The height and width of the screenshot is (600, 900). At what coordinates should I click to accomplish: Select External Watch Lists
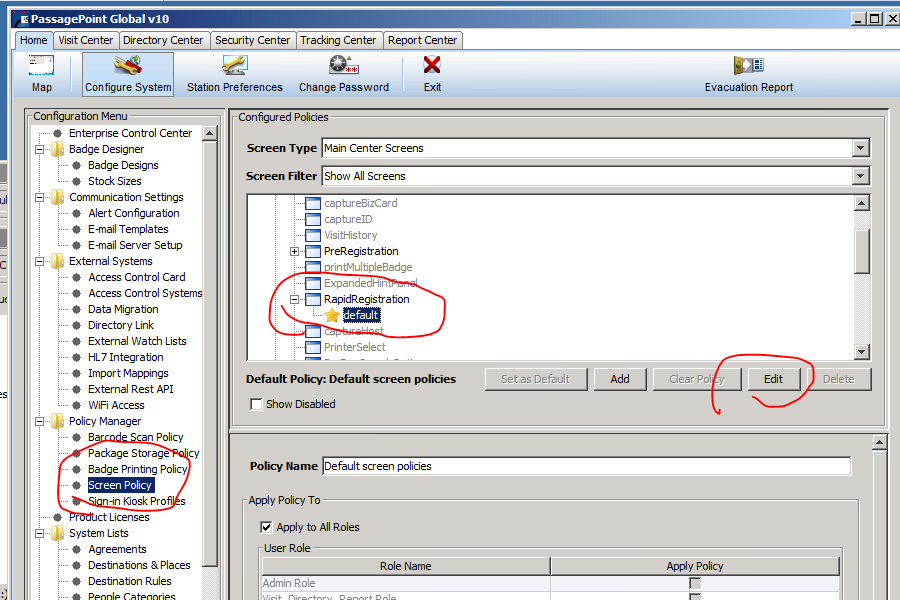[137, 341]
